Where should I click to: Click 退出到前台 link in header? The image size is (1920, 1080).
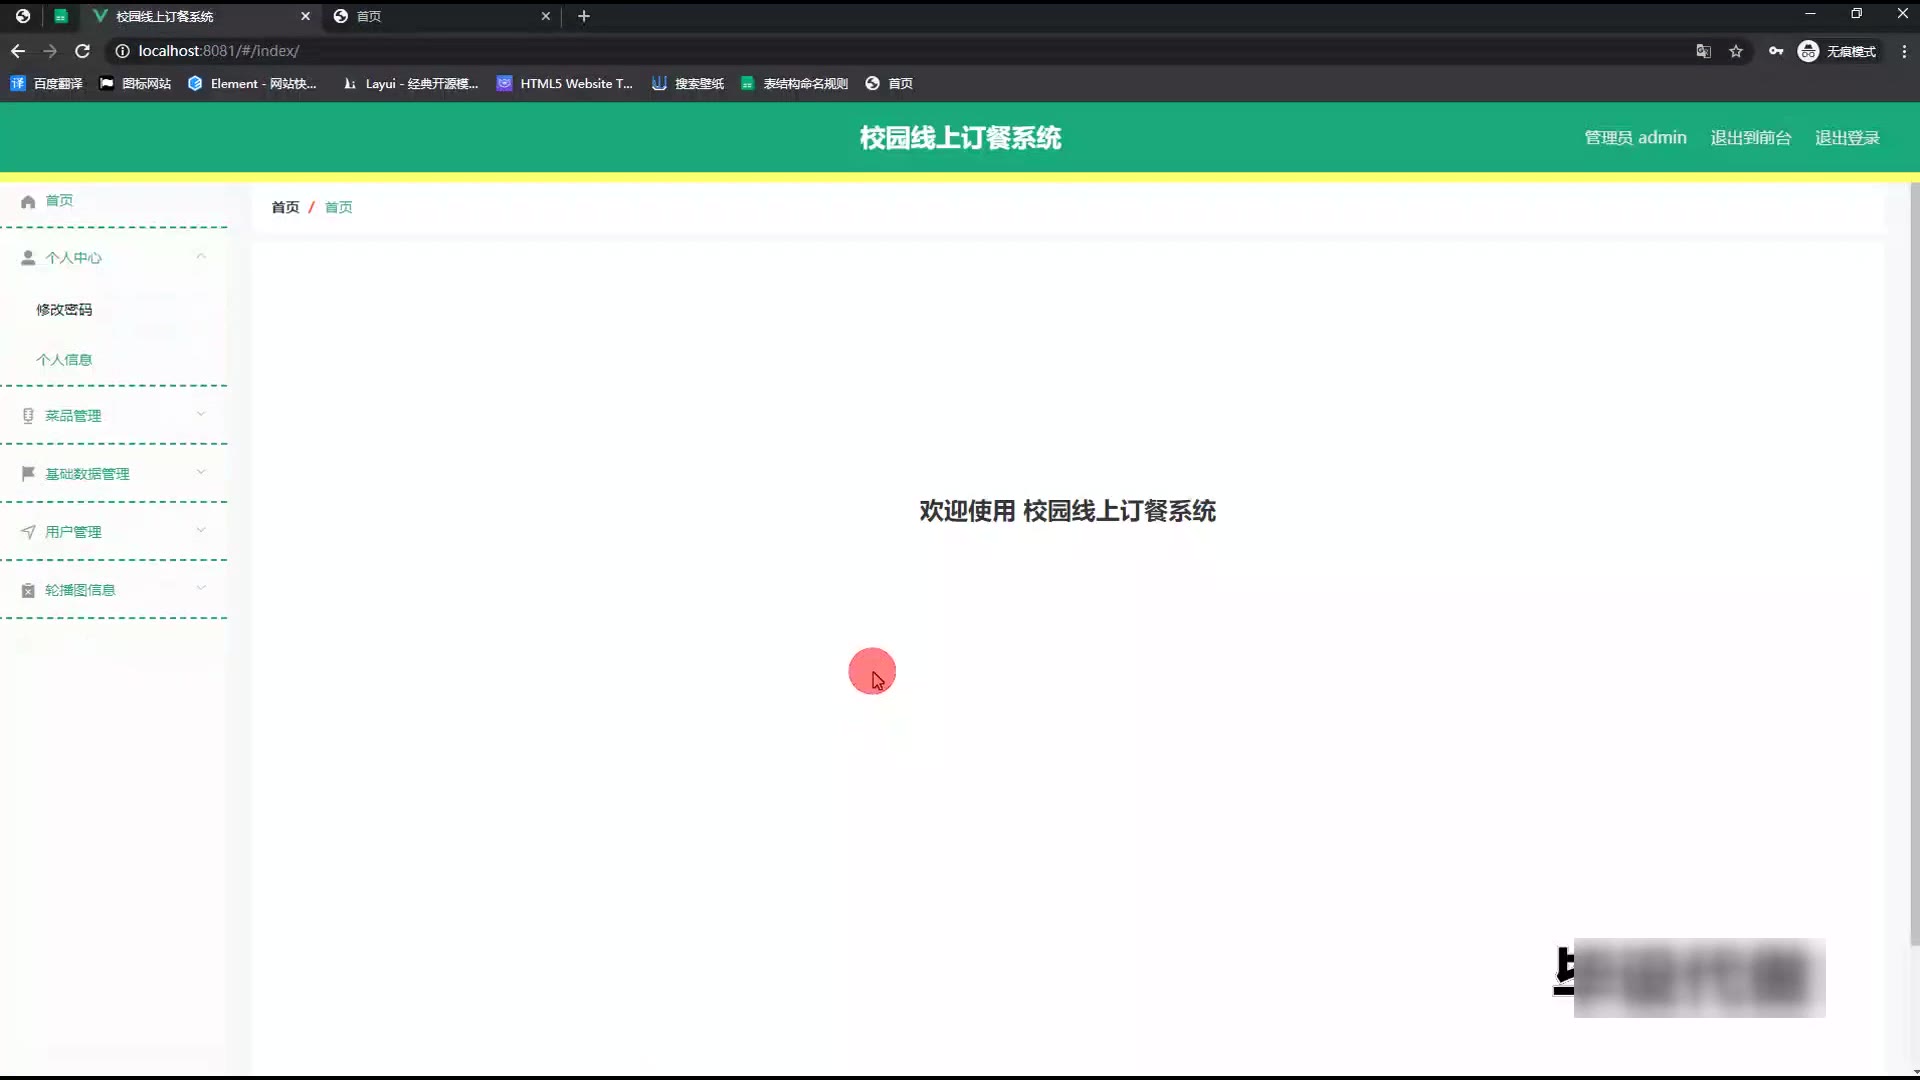coord(1750,138)
